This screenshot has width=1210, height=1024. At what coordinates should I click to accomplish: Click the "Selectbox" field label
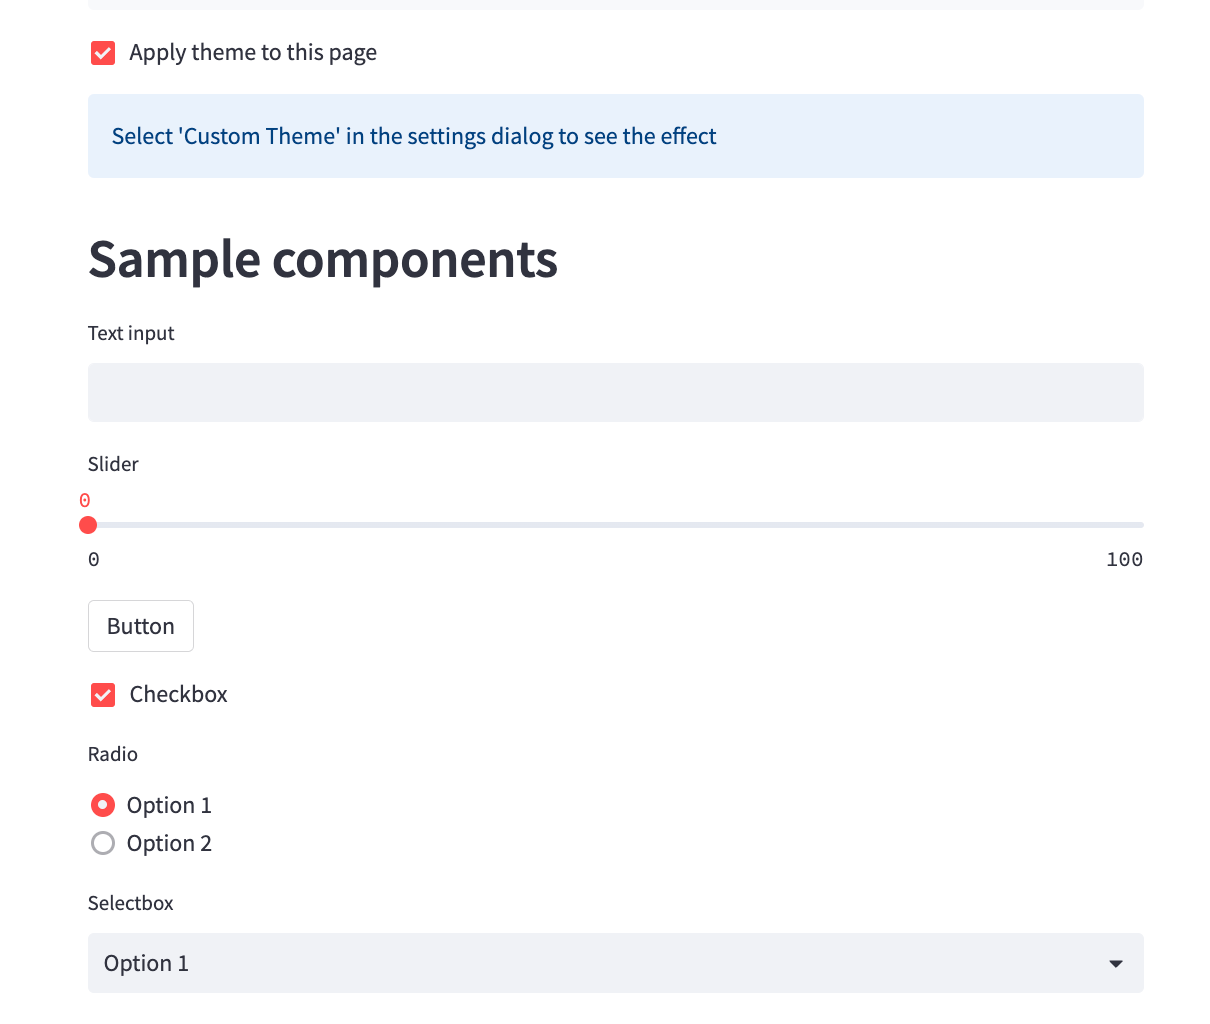pos(131,903)
